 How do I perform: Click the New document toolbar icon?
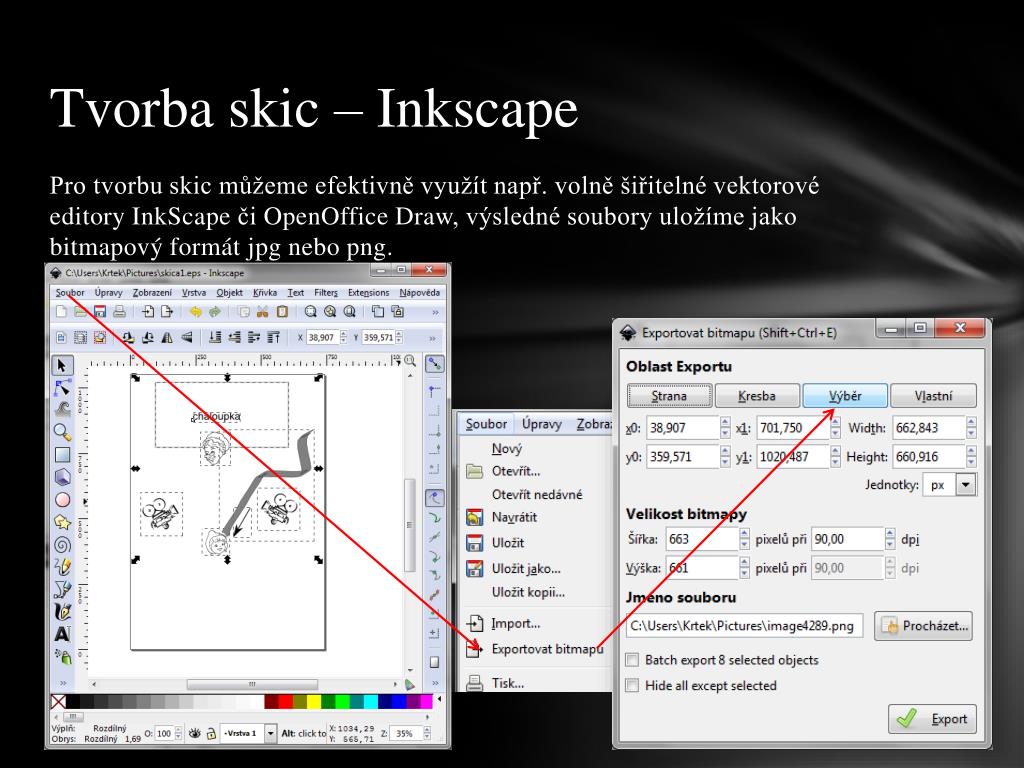pos(61,312)
